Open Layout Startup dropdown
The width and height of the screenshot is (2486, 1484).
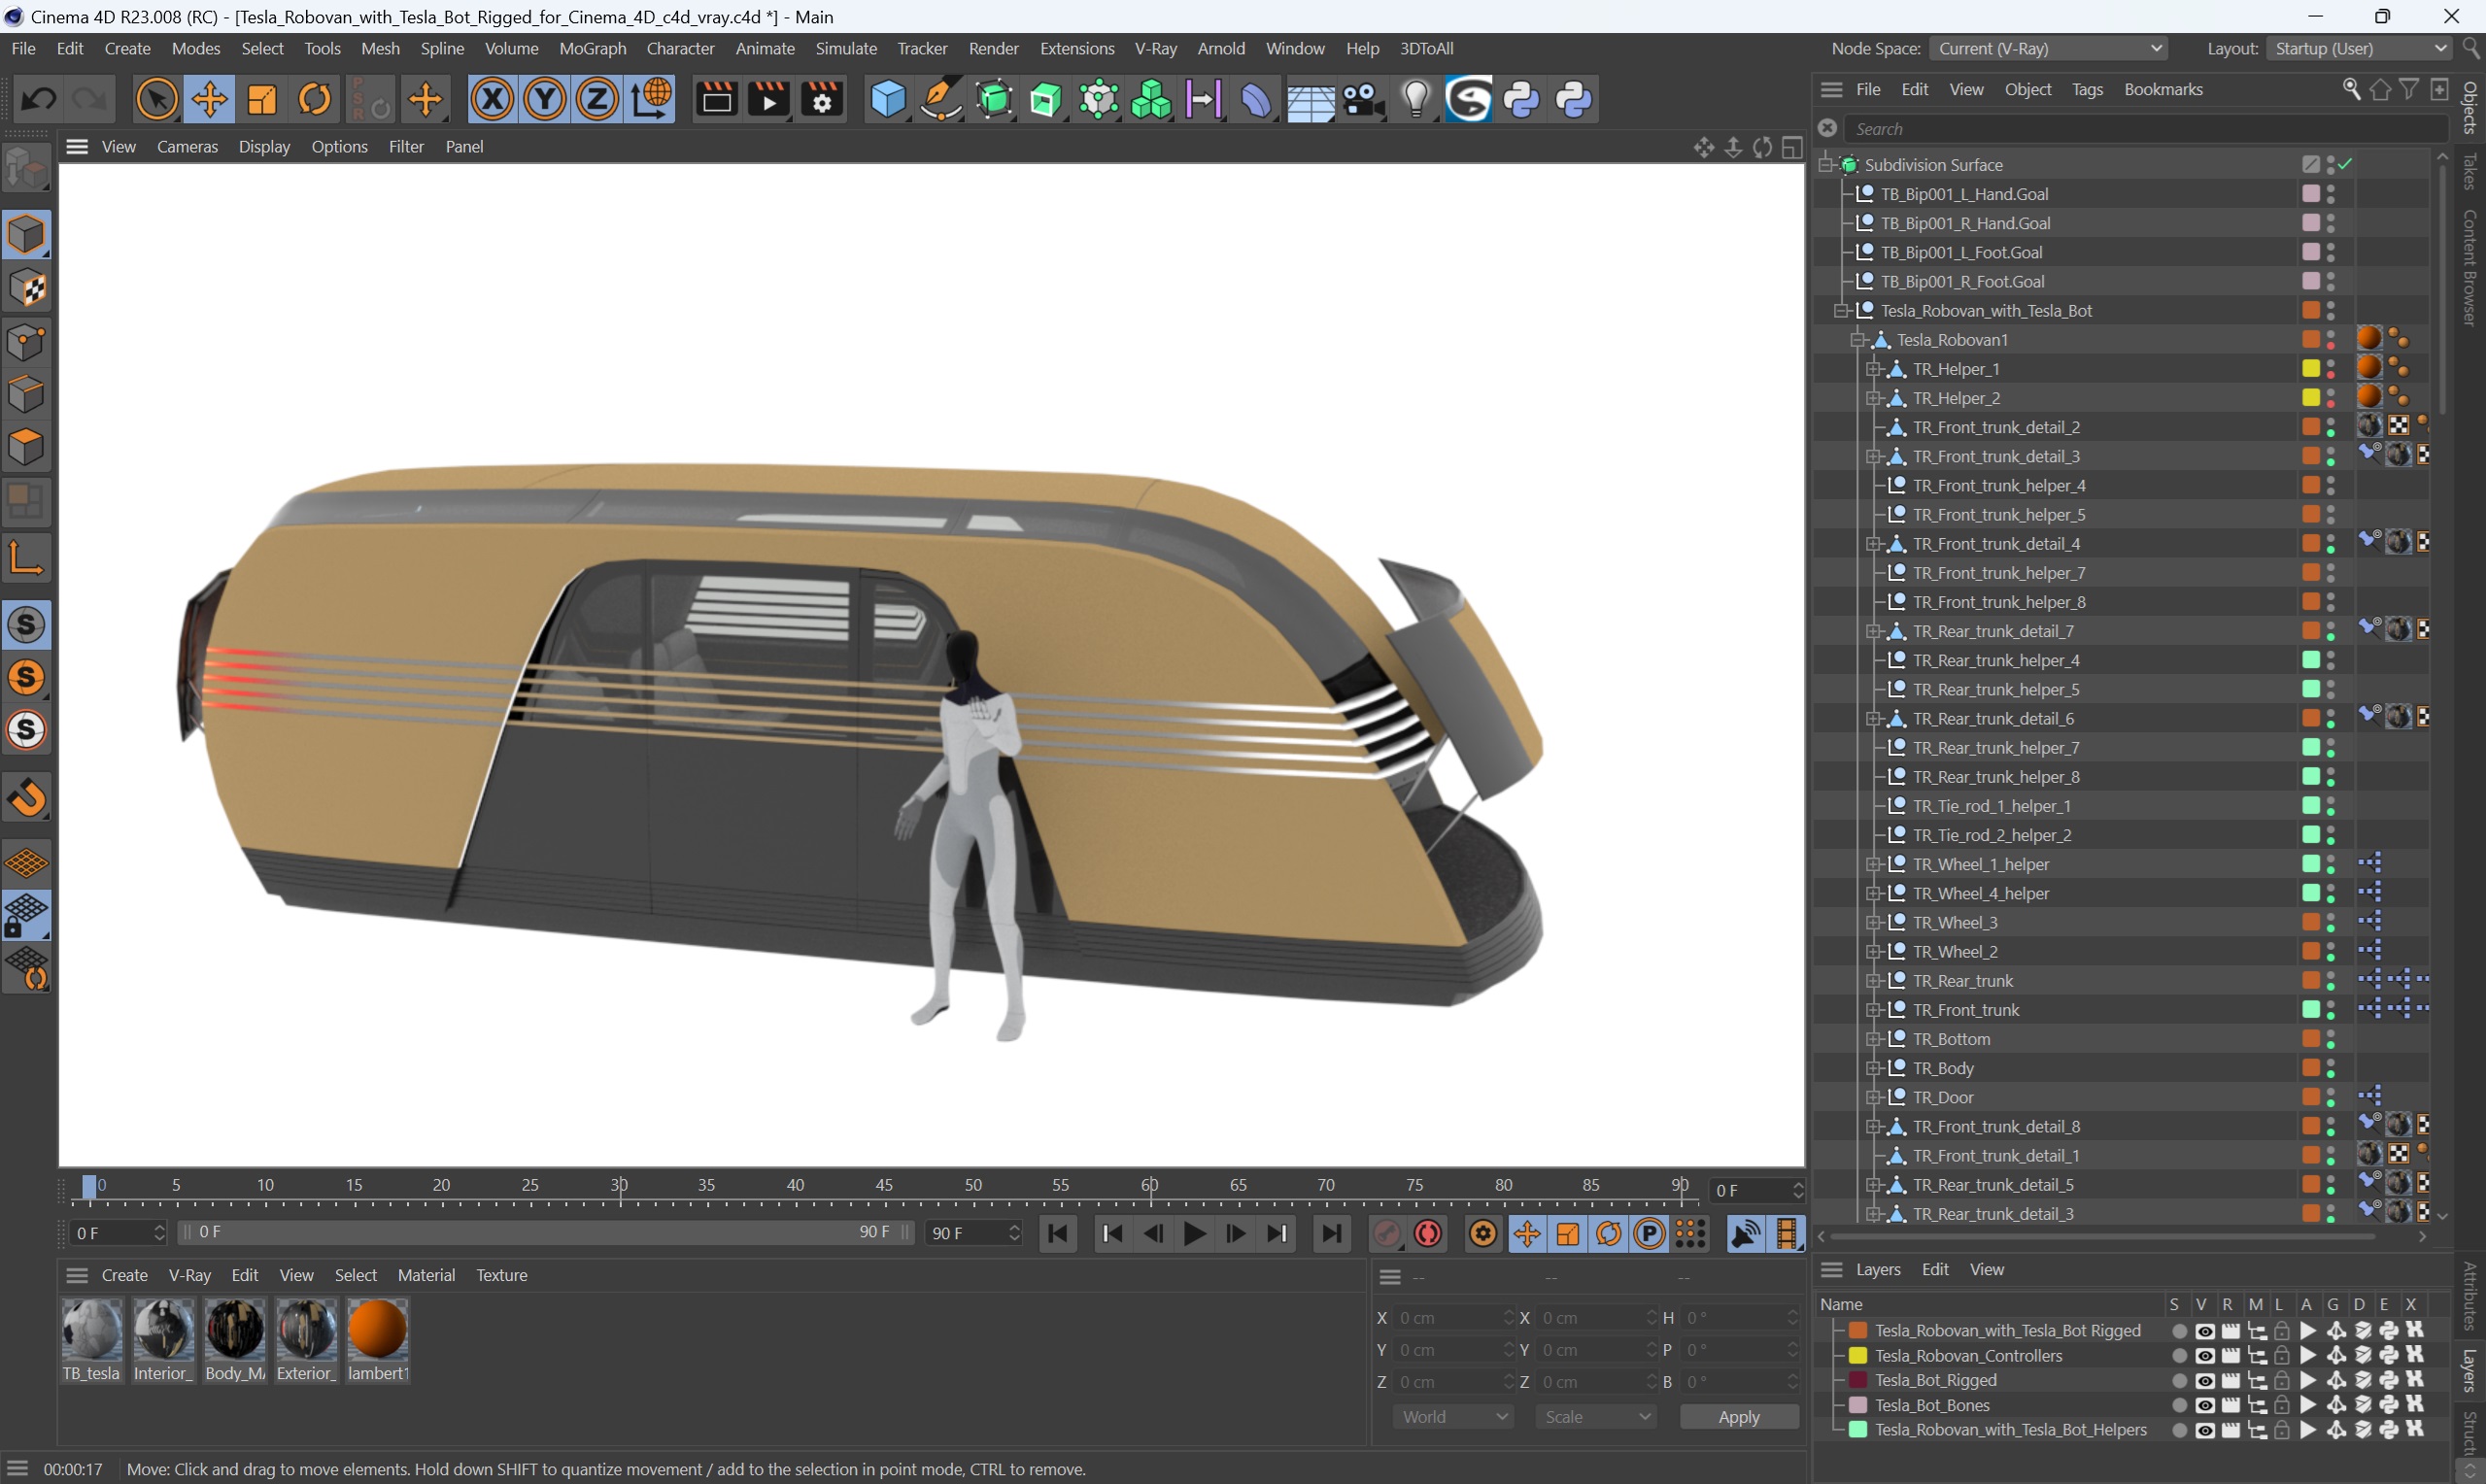point(2358,48)
